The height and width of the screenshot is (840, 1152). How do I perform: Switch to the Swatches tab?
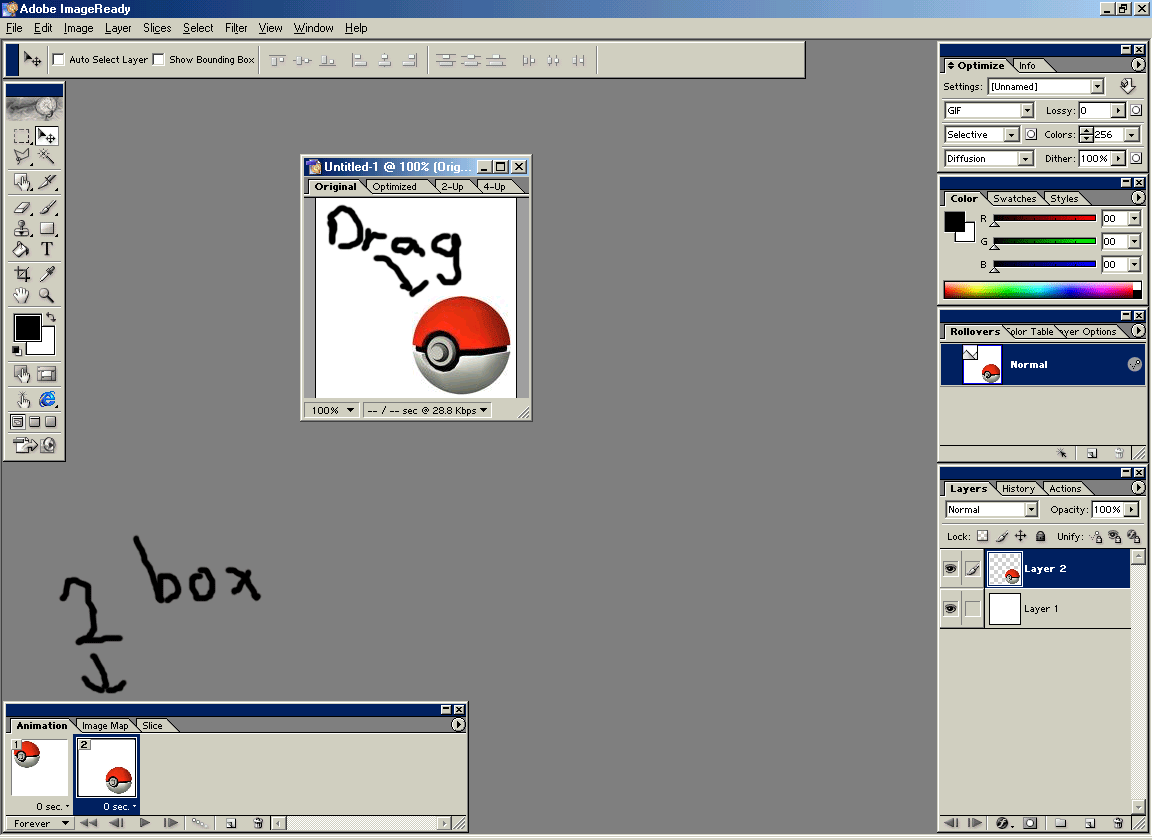click(x=1015, y=198)
